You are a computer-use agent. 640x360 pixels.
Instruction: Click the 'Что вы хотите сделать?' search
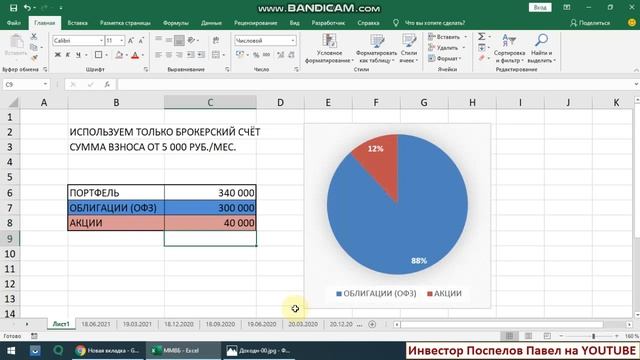(434, 23)
